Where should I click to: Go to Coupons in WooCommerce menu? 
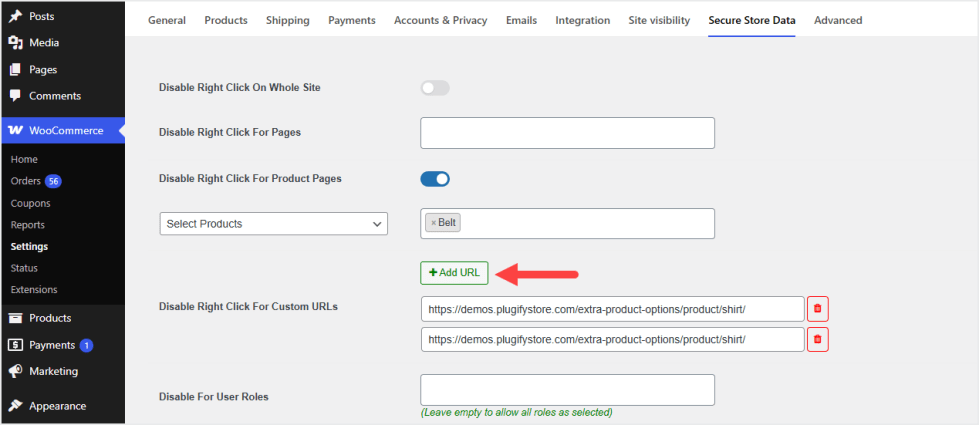point(31,203)
